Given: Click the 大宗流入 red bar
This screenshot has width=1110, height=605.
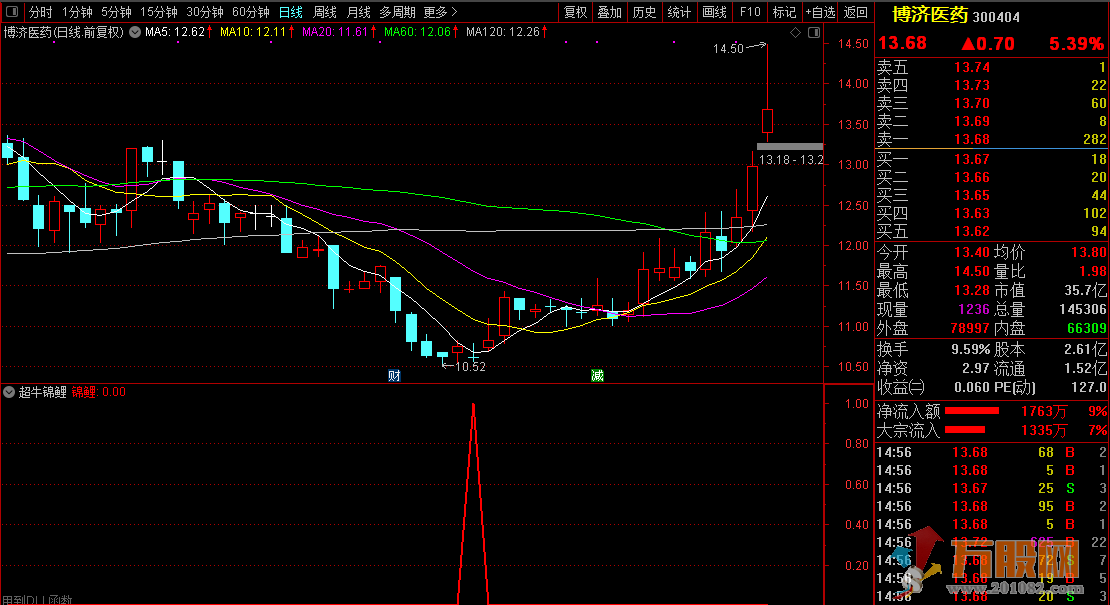Looking at the screenshot, I should (x=965, y=430).
